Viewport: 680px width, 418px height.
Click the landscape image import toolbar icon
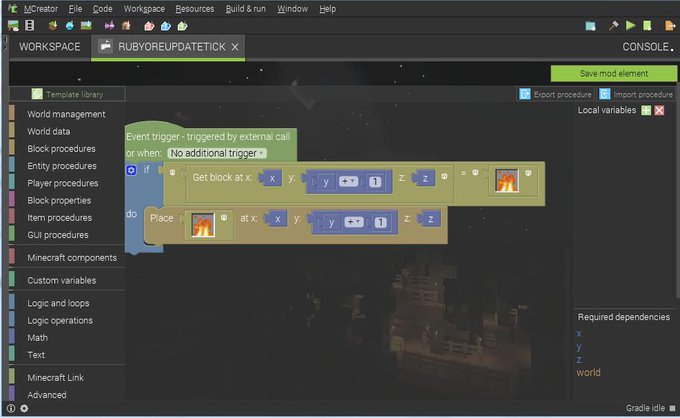[86, 26]
